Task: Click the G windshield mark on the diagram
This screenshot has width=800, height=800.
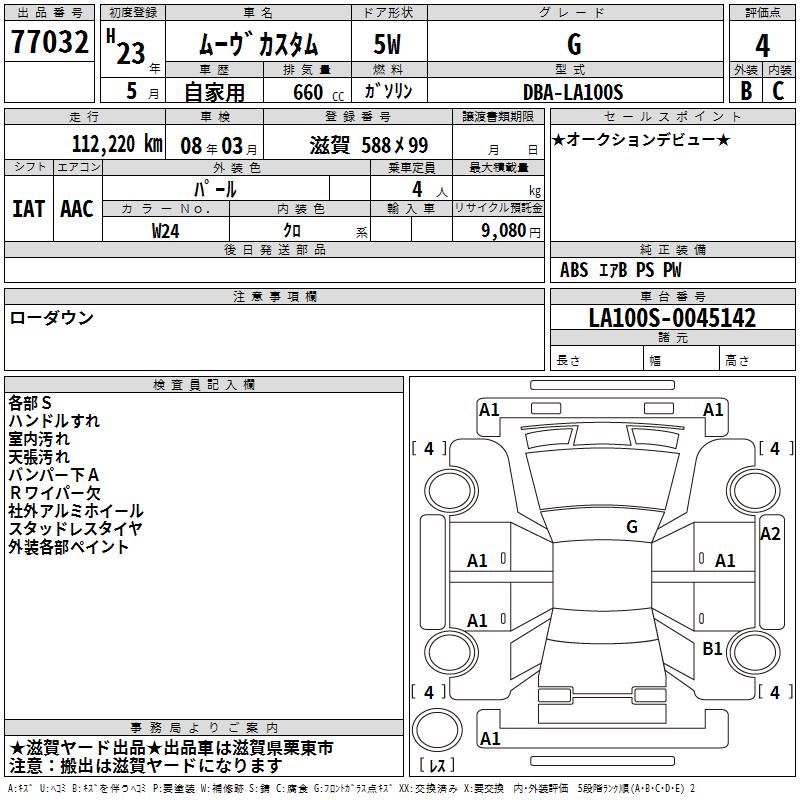Action: point(632,527)
